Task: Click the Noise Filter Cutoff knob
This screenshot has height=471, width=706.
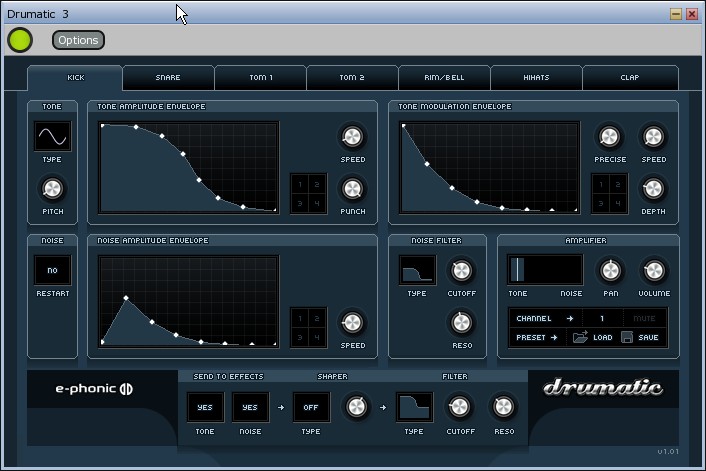Action: click(x=461, y=271)
